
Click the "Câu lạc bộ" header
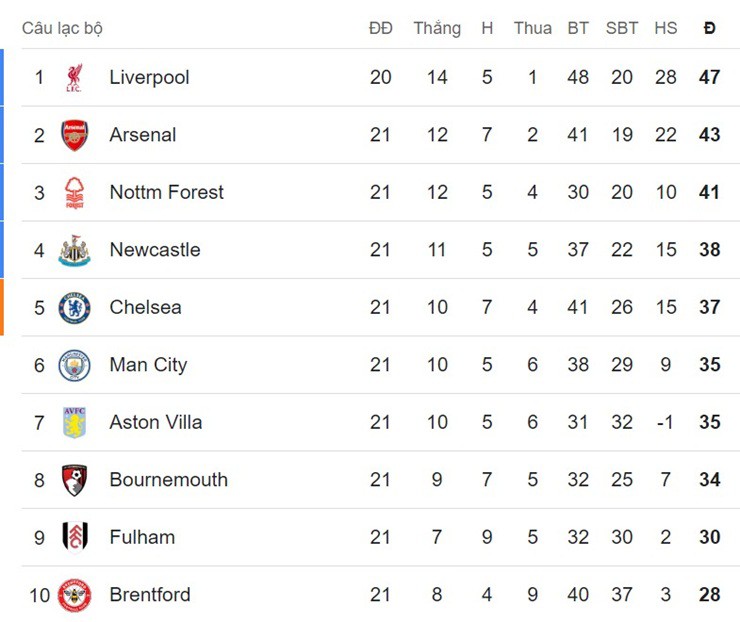(x=62, y=28)
